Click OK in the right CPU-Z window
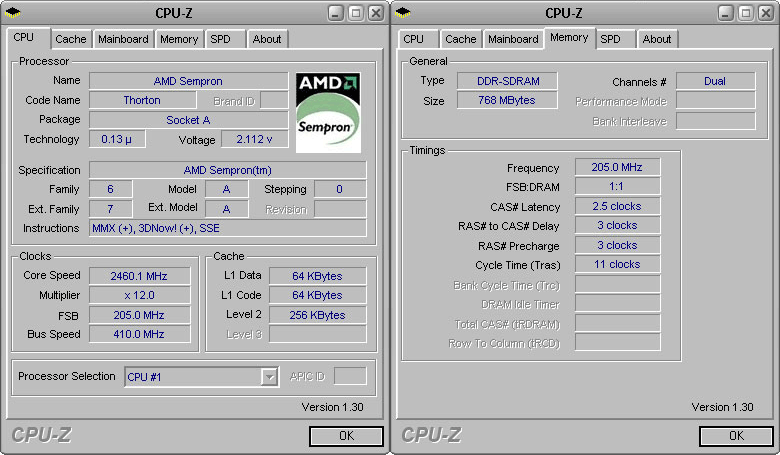Screen dimensions: 780x455 pyautogui.click(x=736, y=436)
